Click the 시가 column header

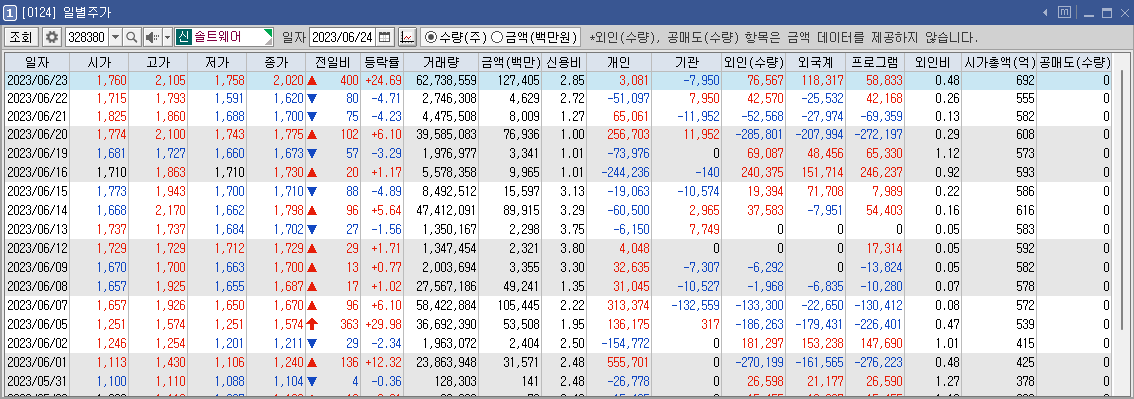click(100, 62)
